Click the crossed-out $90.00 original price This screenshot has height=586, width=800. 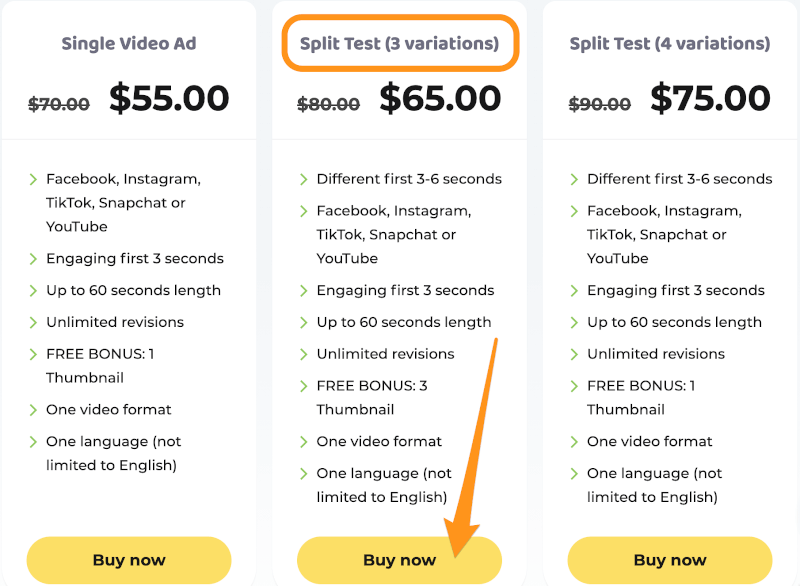tap(599, 104)
